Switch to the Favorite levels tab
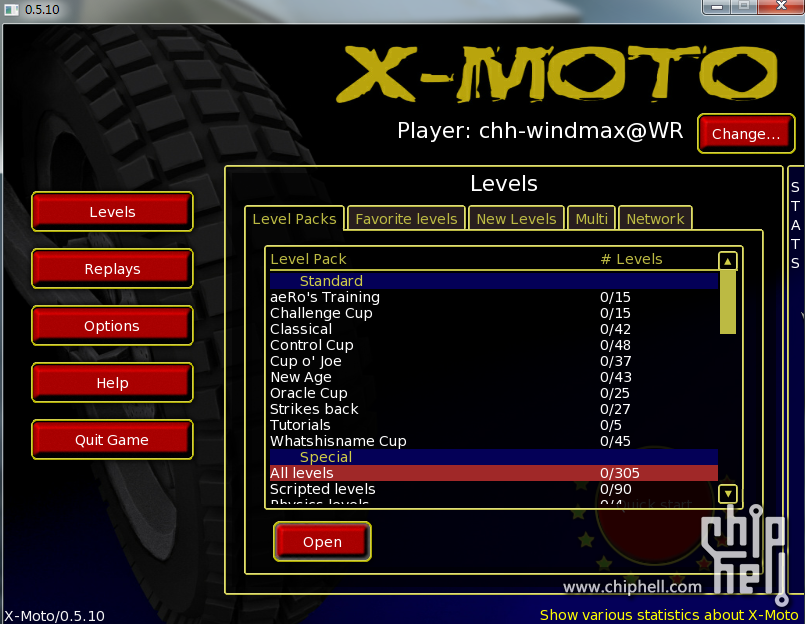The image size is (805, 624). point(406,219)
